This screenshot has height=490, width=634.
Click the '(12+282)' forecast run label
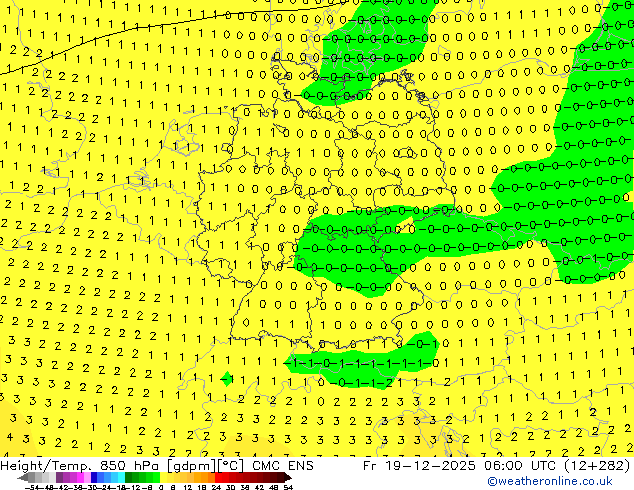pos(599,466)
